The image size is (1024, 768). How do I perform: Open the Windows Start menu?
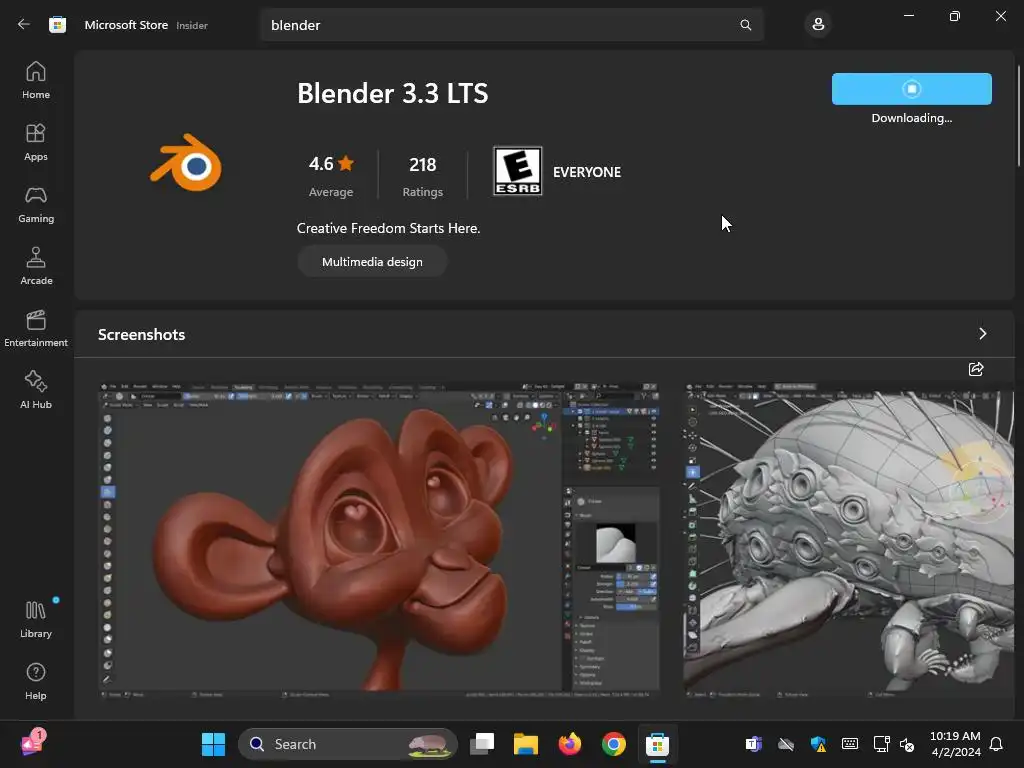[214, 744]
